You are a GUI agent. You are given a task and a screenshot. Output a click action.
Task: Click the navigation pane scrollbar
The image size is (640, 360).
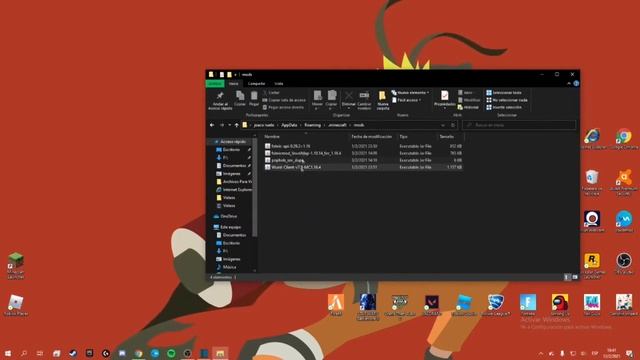255,188
